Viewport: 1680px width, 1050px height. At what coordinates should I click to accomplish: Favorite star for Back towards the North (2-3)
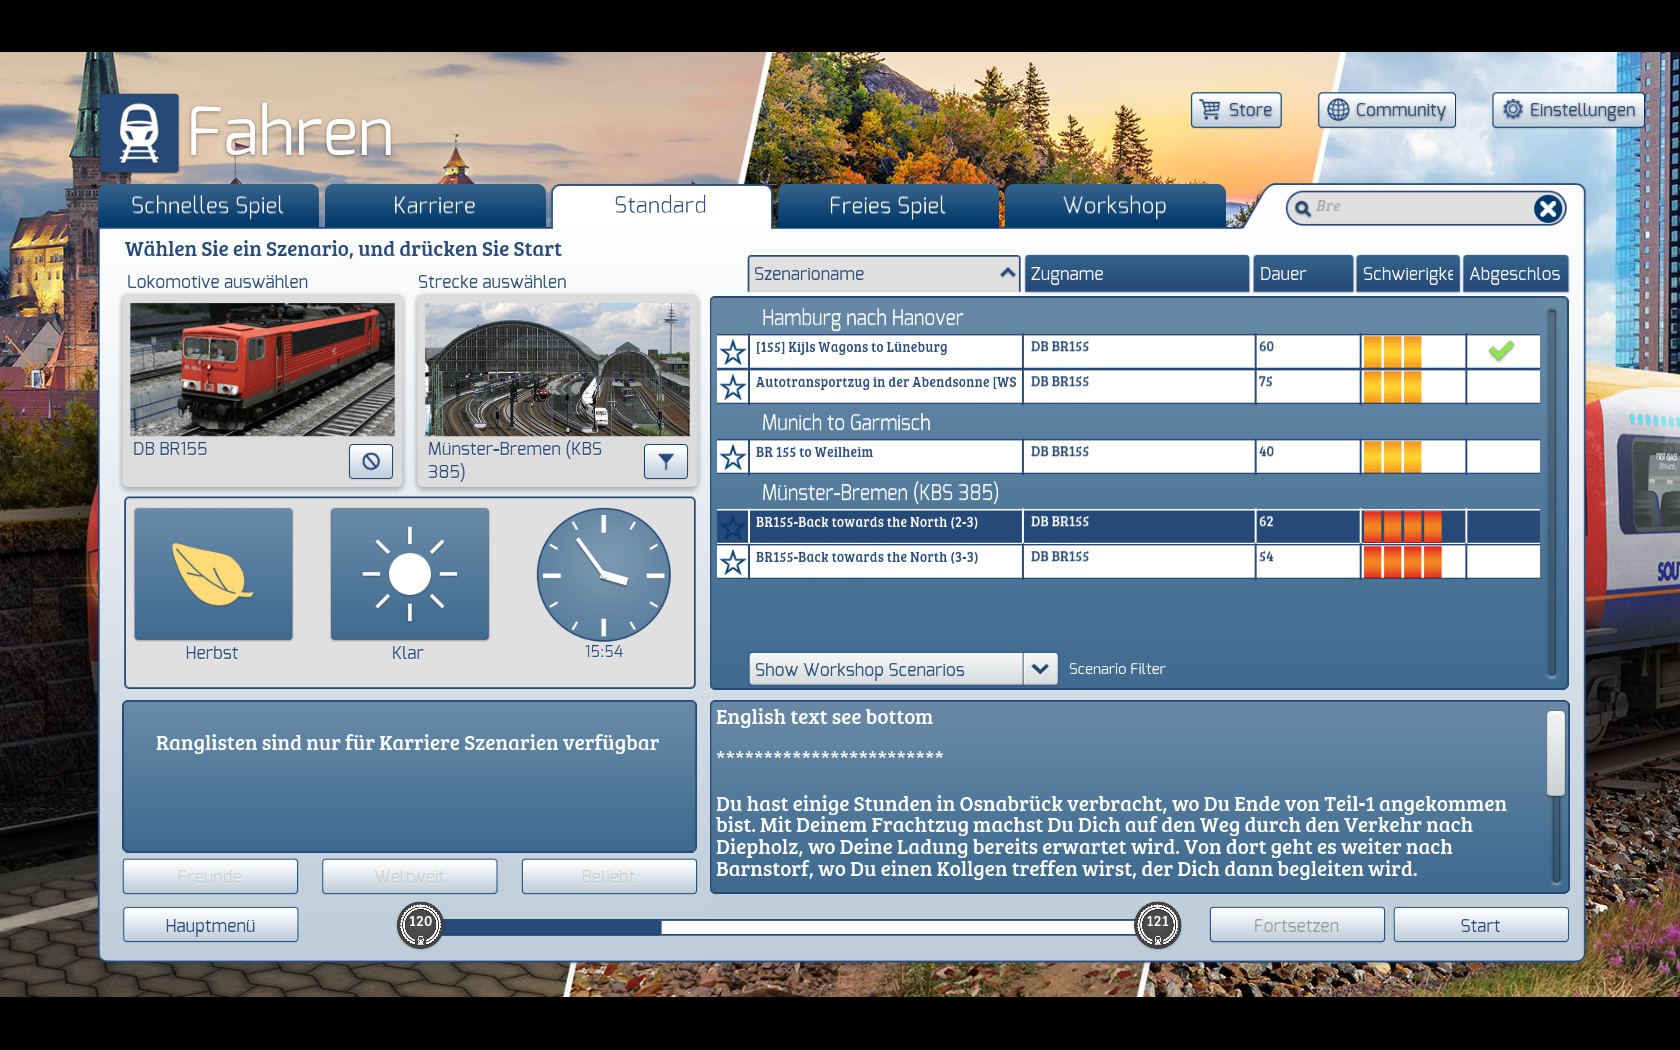[733, 527]
